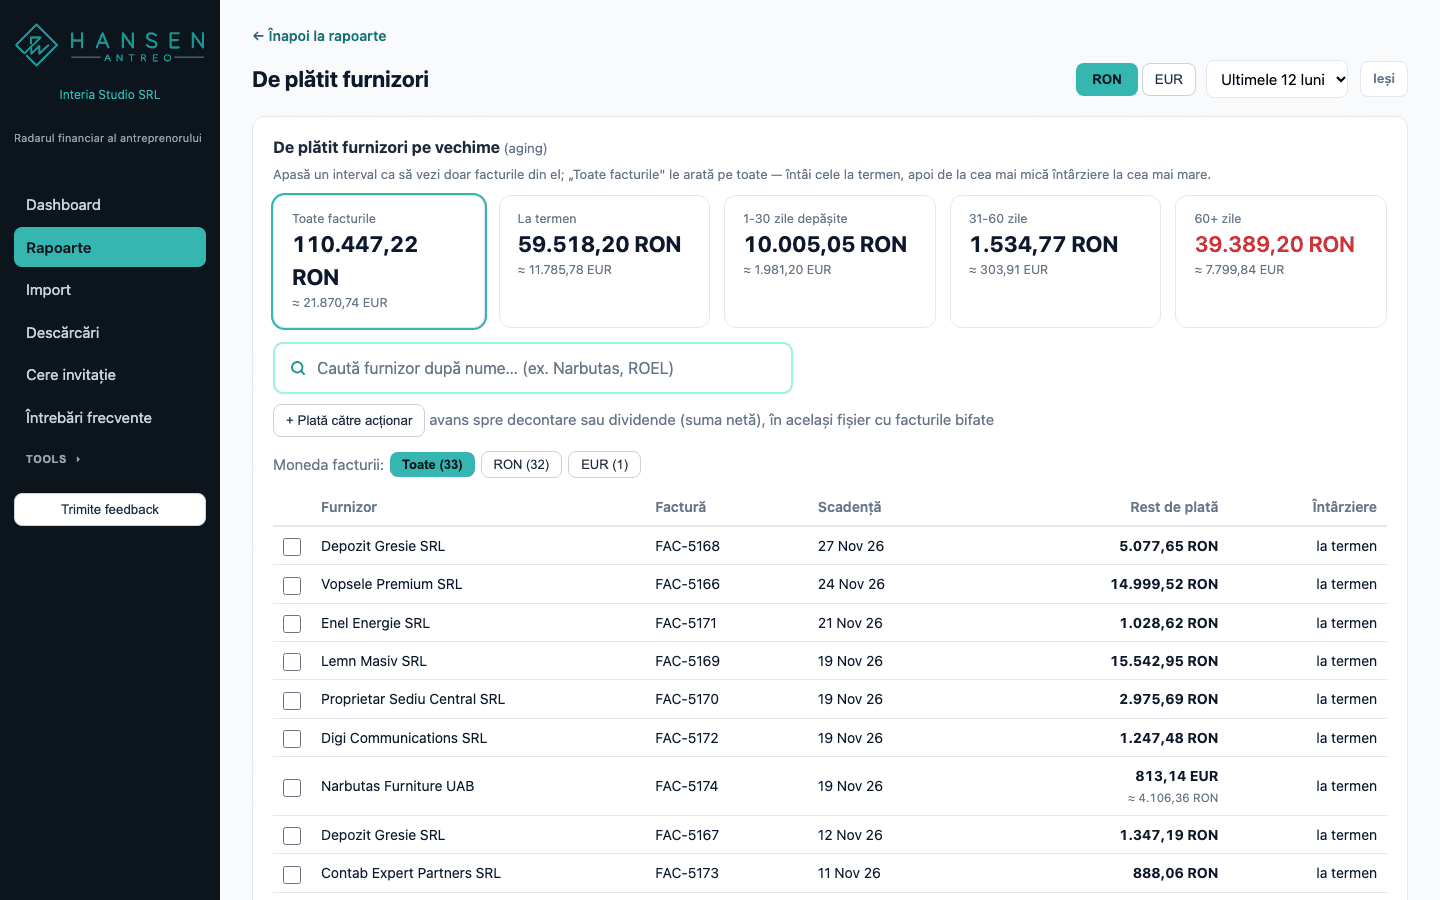Select the 60+ zile aging card
1440x900 pixels.
tap(1281, 261)
